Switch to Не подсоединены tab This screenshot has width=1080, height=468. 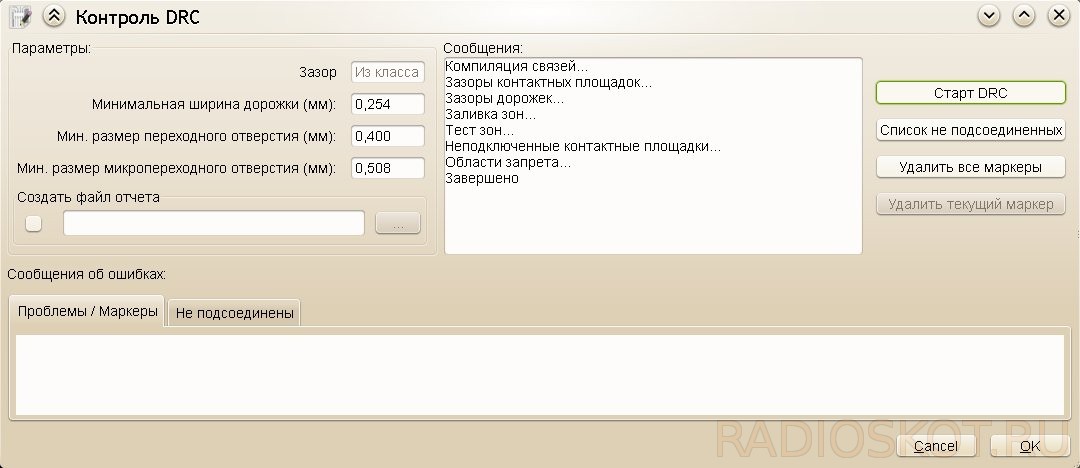tap(234, 313)
